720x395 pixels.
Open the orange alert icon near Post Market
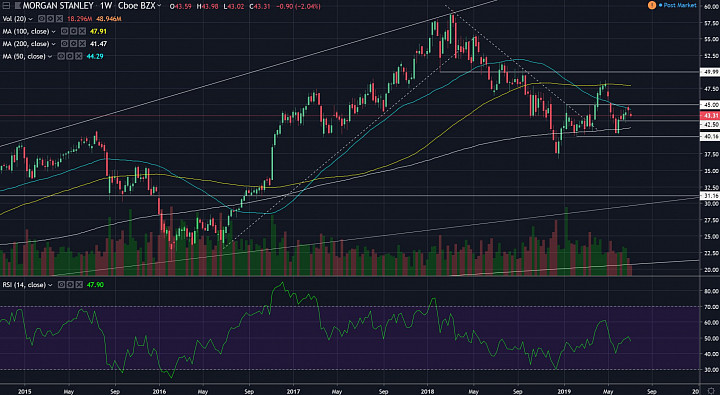[x=651, y=5]
